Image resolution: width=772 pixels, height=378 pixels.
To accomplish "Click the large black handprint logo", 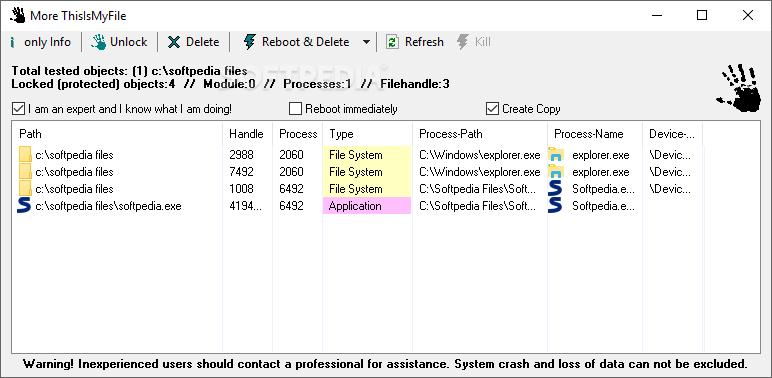I will pos(739,88).
